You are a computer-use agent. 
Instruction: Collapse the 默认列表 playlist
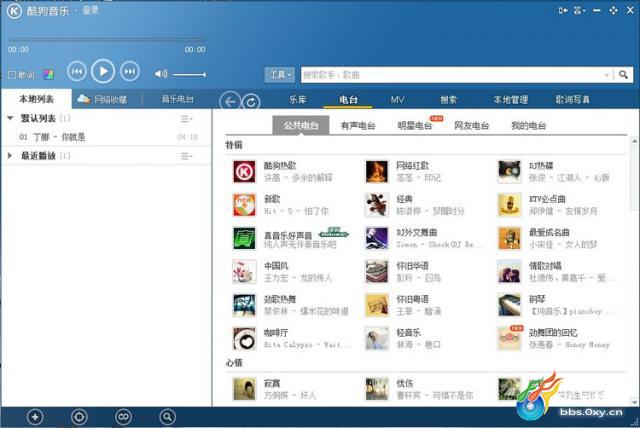(x=10, y=118)
